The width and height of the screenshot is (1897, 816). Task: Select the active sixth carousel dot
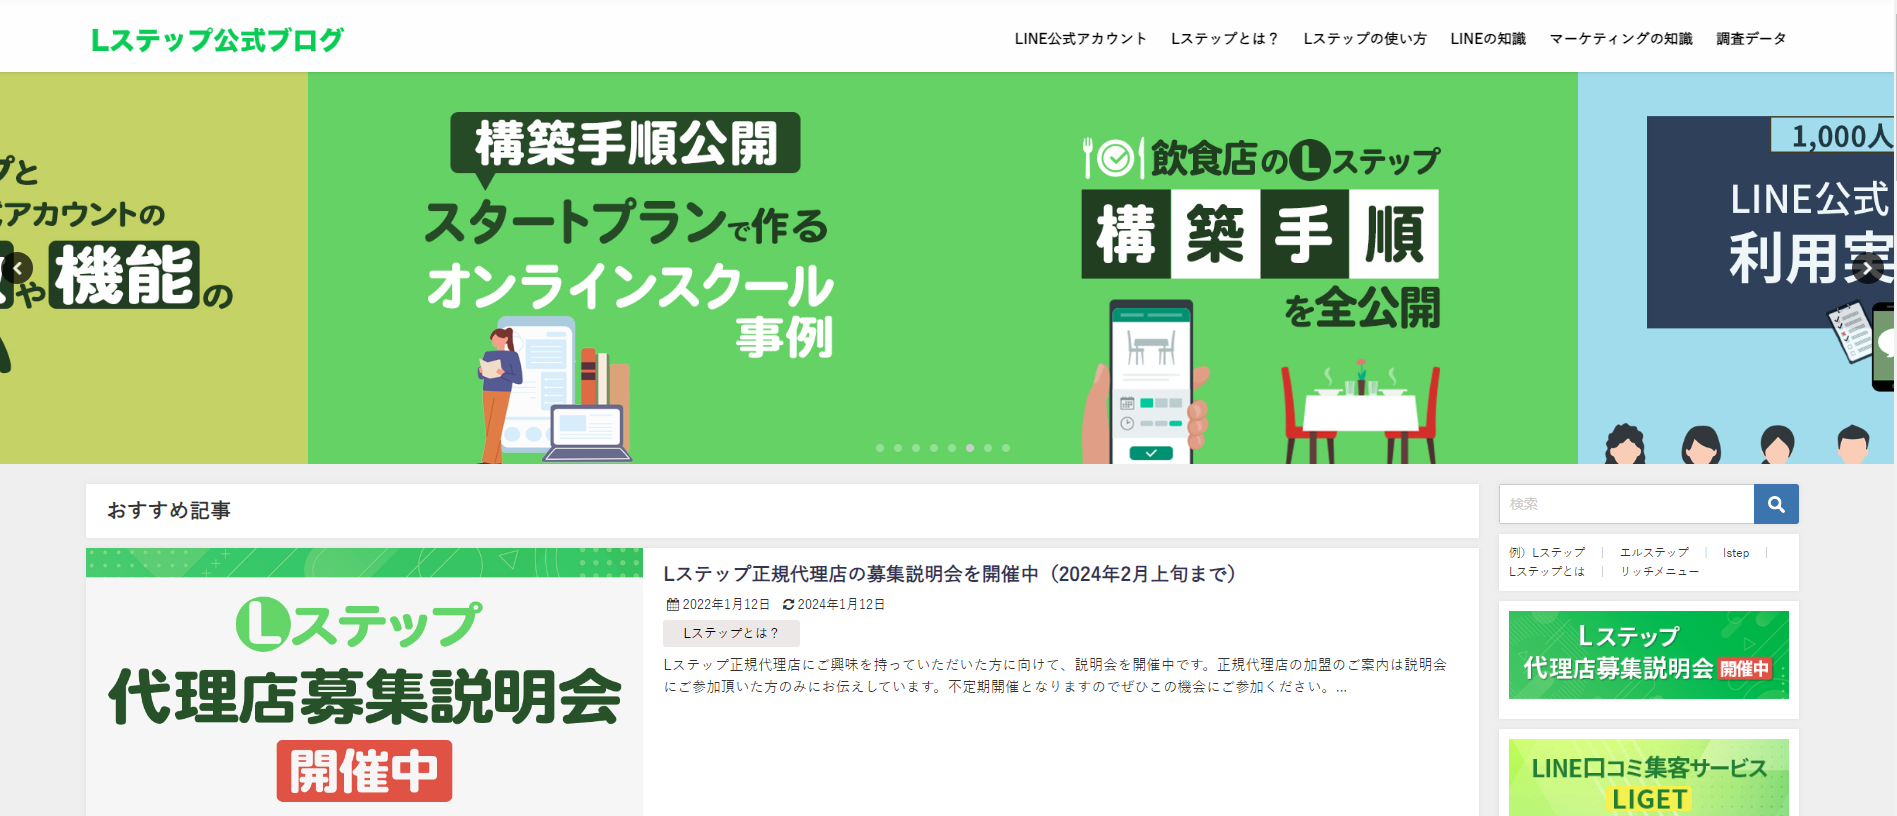[970, 448]
